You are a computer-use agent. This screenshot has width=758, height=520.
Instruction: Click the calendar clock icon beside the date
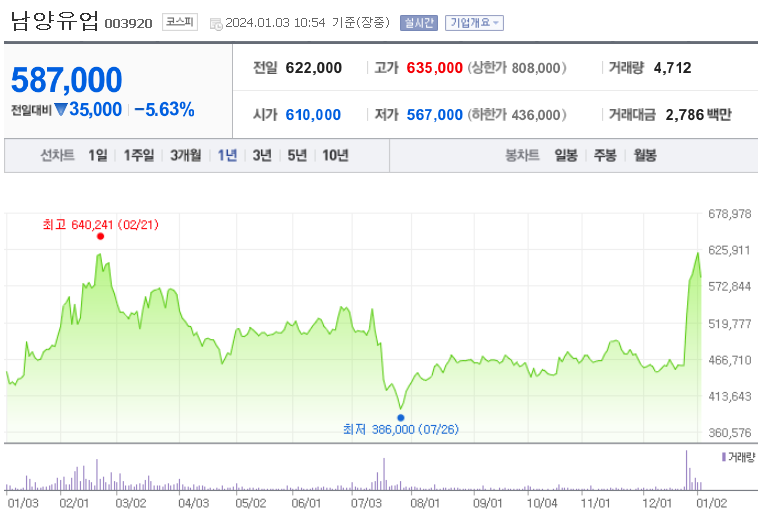point(216,24)
